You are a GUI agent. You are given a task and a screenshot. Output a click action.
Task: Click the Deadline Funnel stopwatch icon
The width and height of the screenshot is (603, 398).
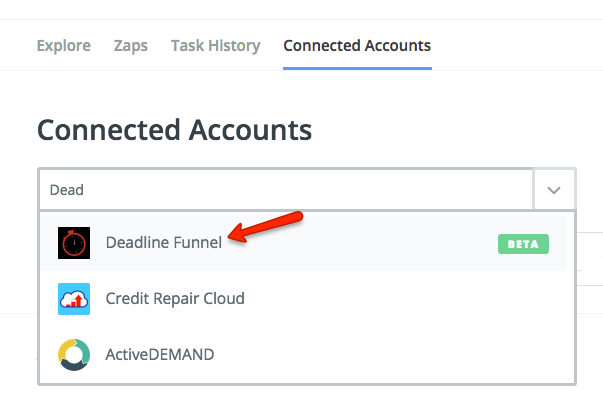coord(74,243)
